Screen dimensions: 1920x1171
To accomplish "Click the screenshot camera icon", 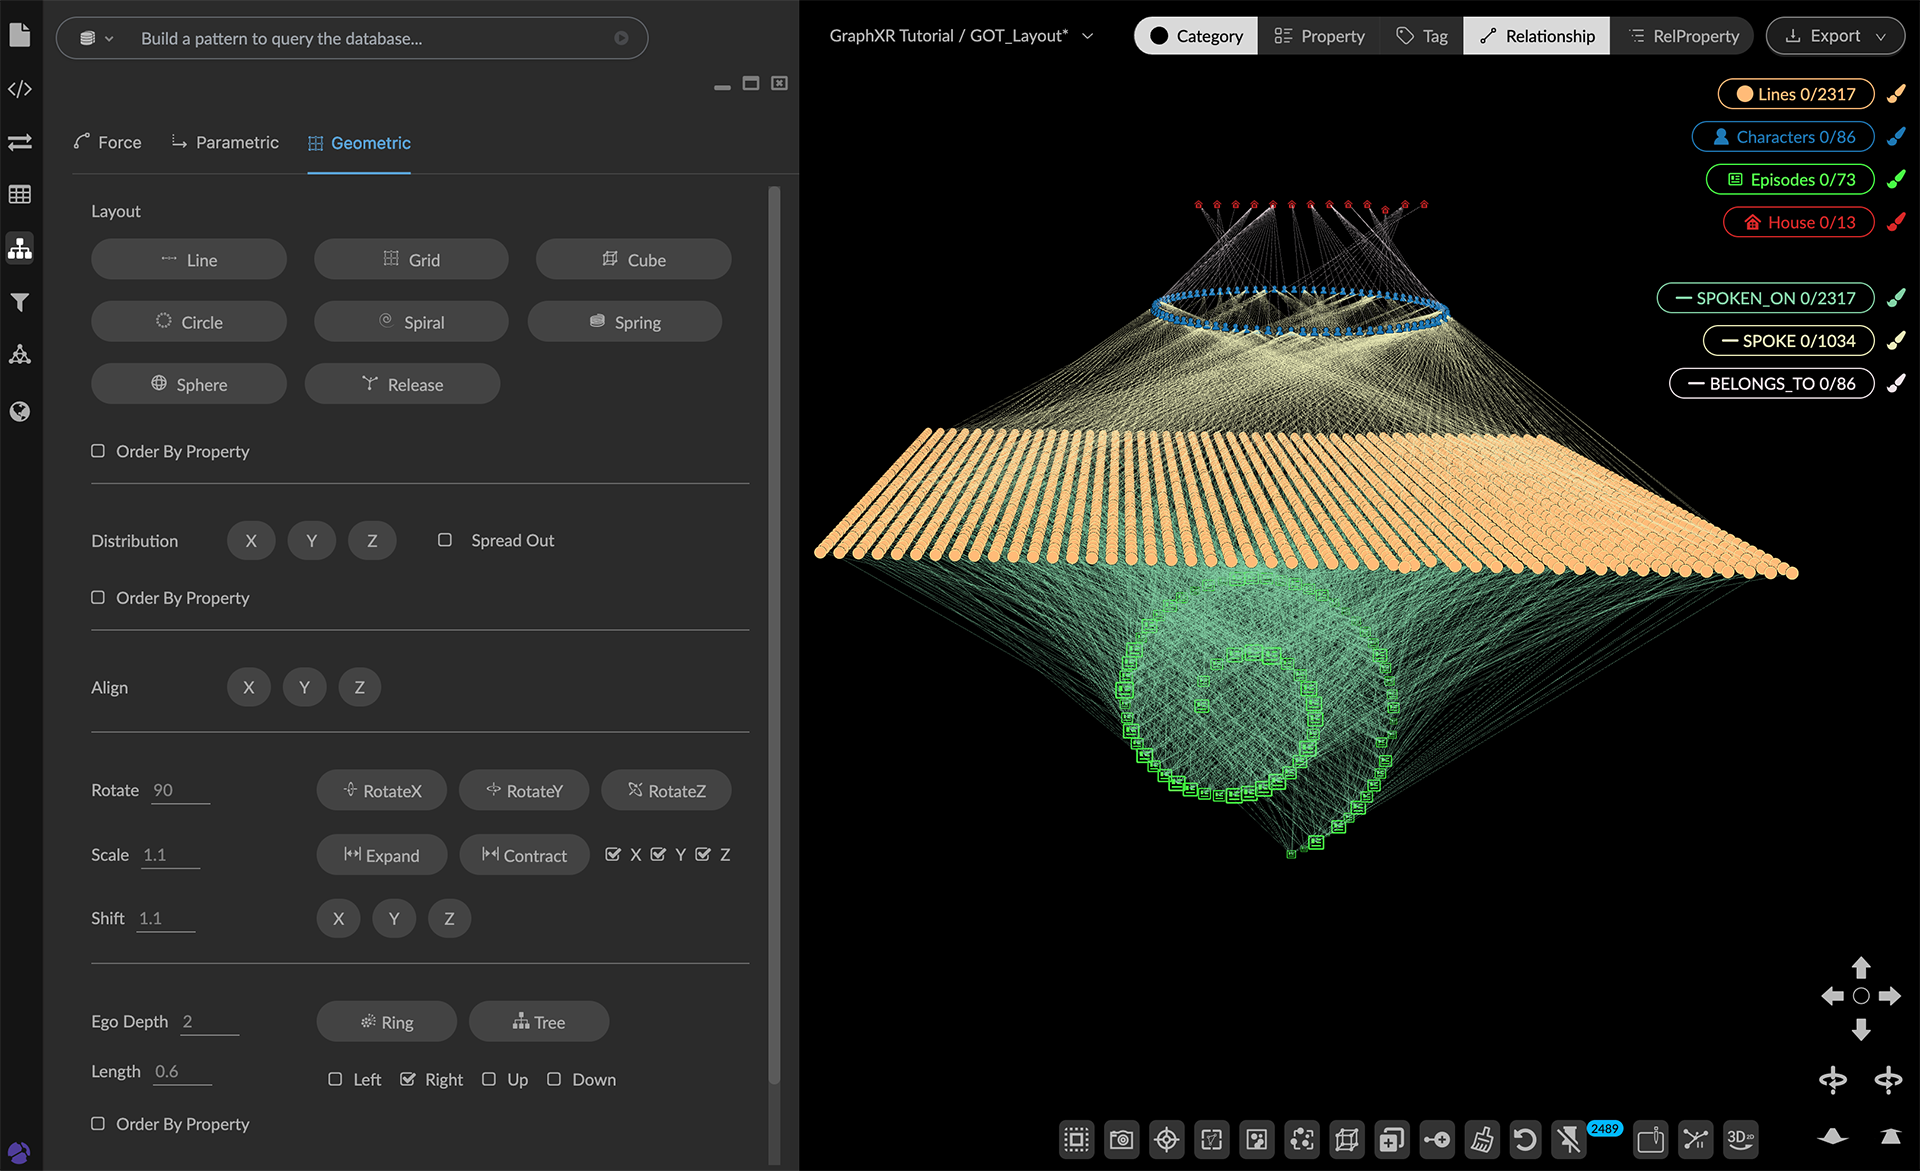I will (1121, 1139).
